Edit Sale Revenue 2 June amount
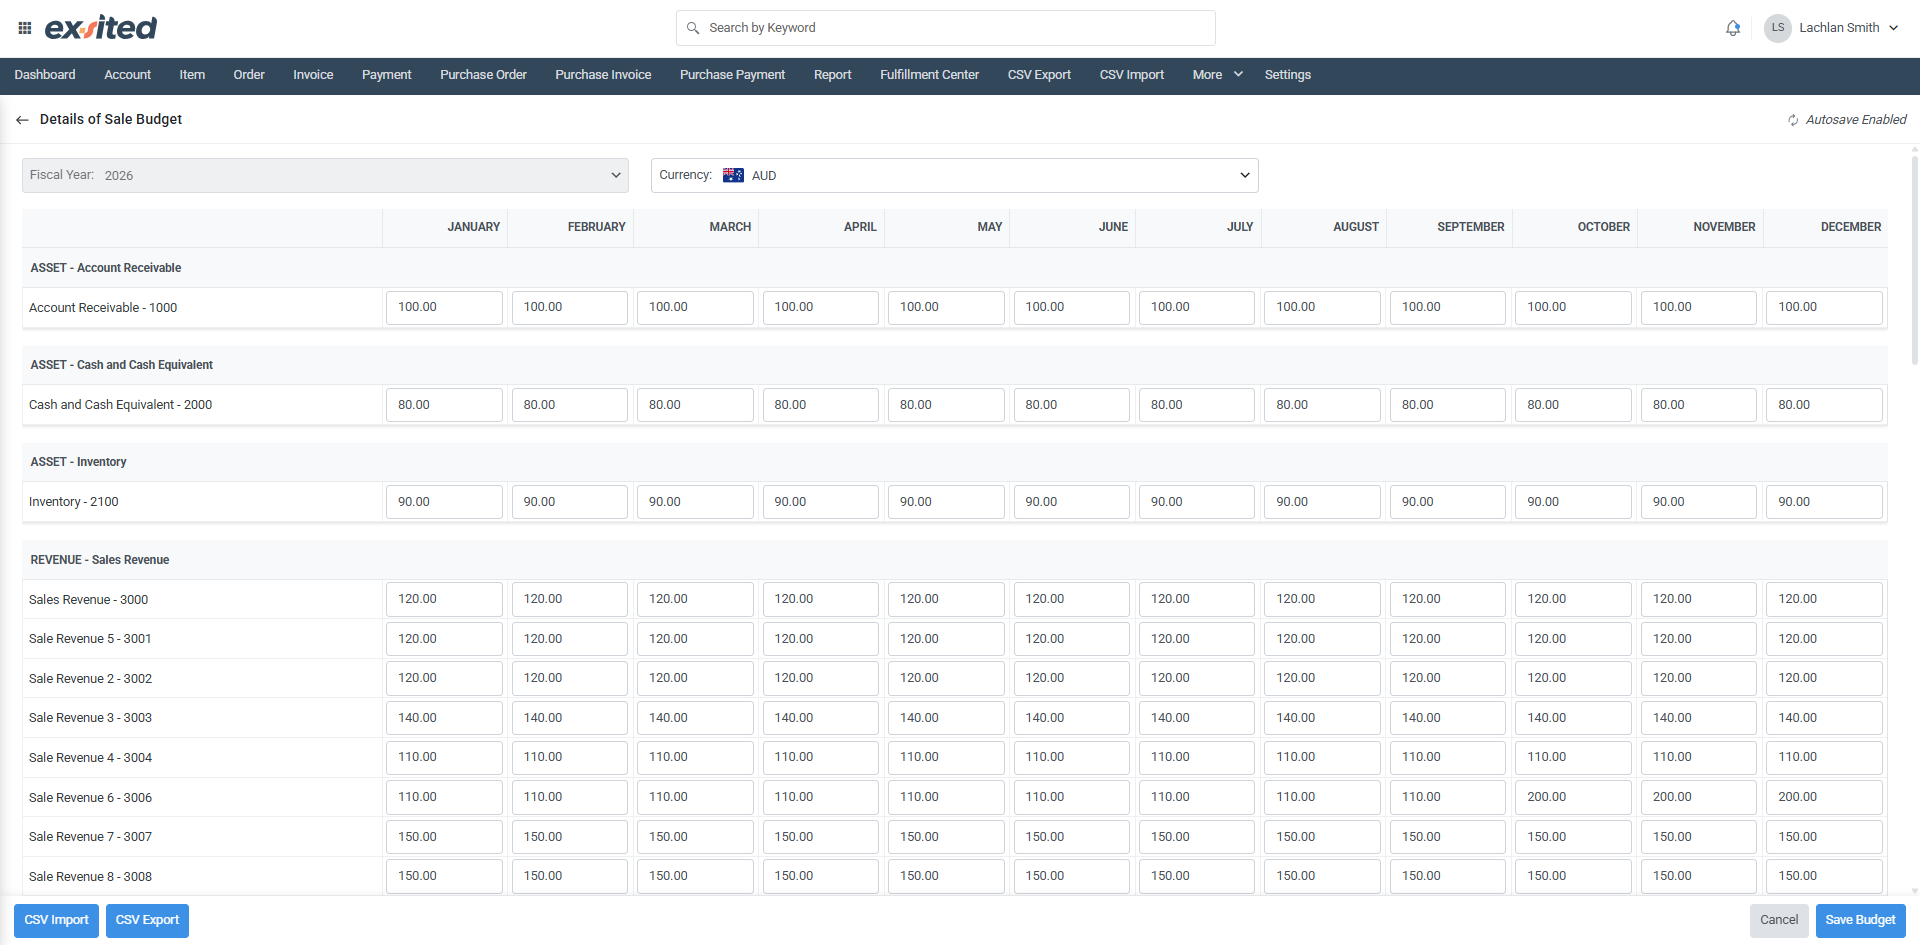The image size is (1920, 945). click(x=1072, y=678)
